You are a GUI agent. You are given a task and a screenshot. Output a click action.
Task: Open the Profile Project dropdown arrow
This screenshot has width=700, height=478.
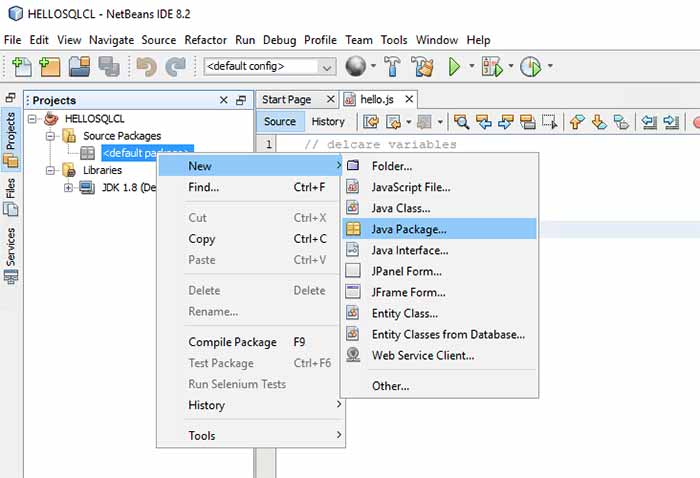tap(550, 66)
